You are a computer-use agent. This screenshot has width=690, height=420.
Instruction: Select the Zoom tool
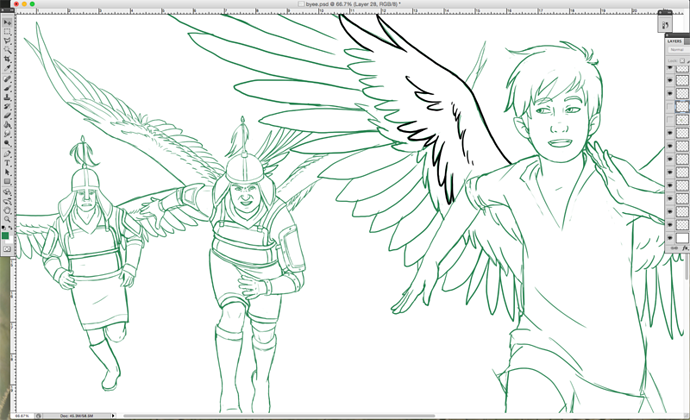click(7, 220)
